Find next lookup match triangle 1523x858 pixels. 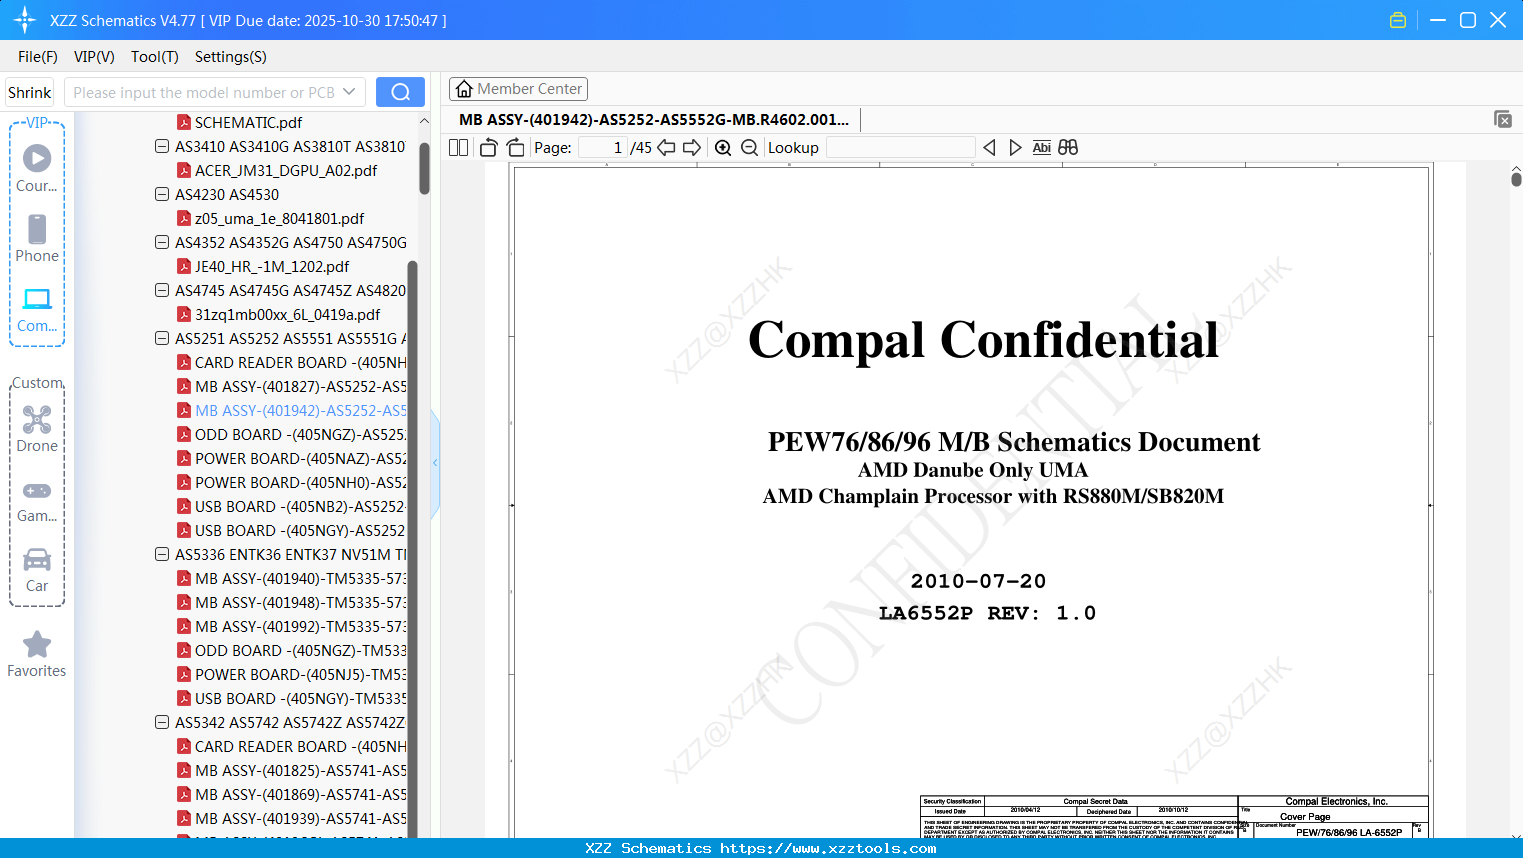(x=1015, y=148)
